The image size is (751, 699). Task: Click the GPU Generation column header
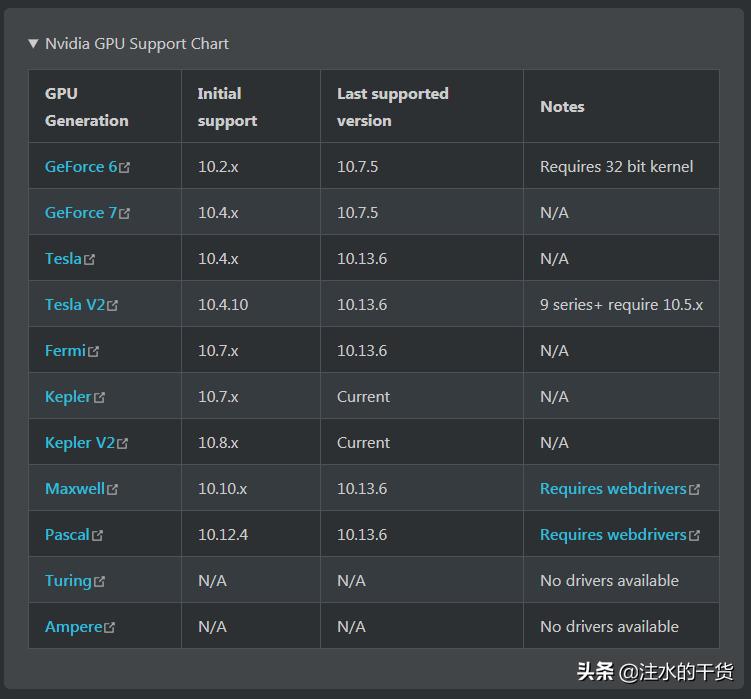tap(86, 107)
